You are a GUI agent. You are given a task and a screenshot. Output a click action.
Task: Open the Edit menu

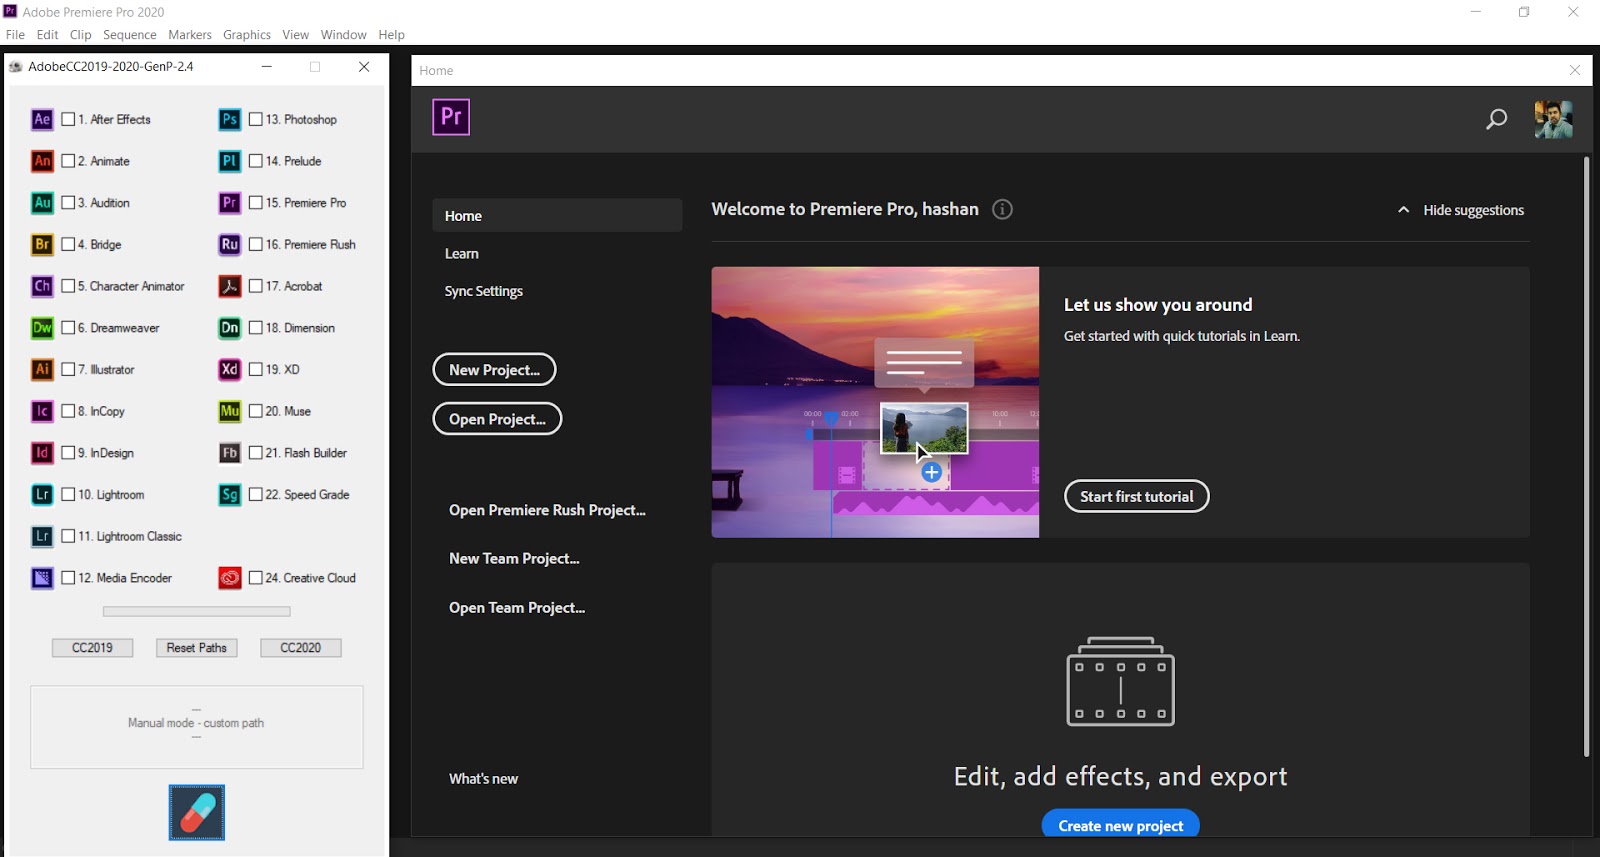click(x=47, y=34)
